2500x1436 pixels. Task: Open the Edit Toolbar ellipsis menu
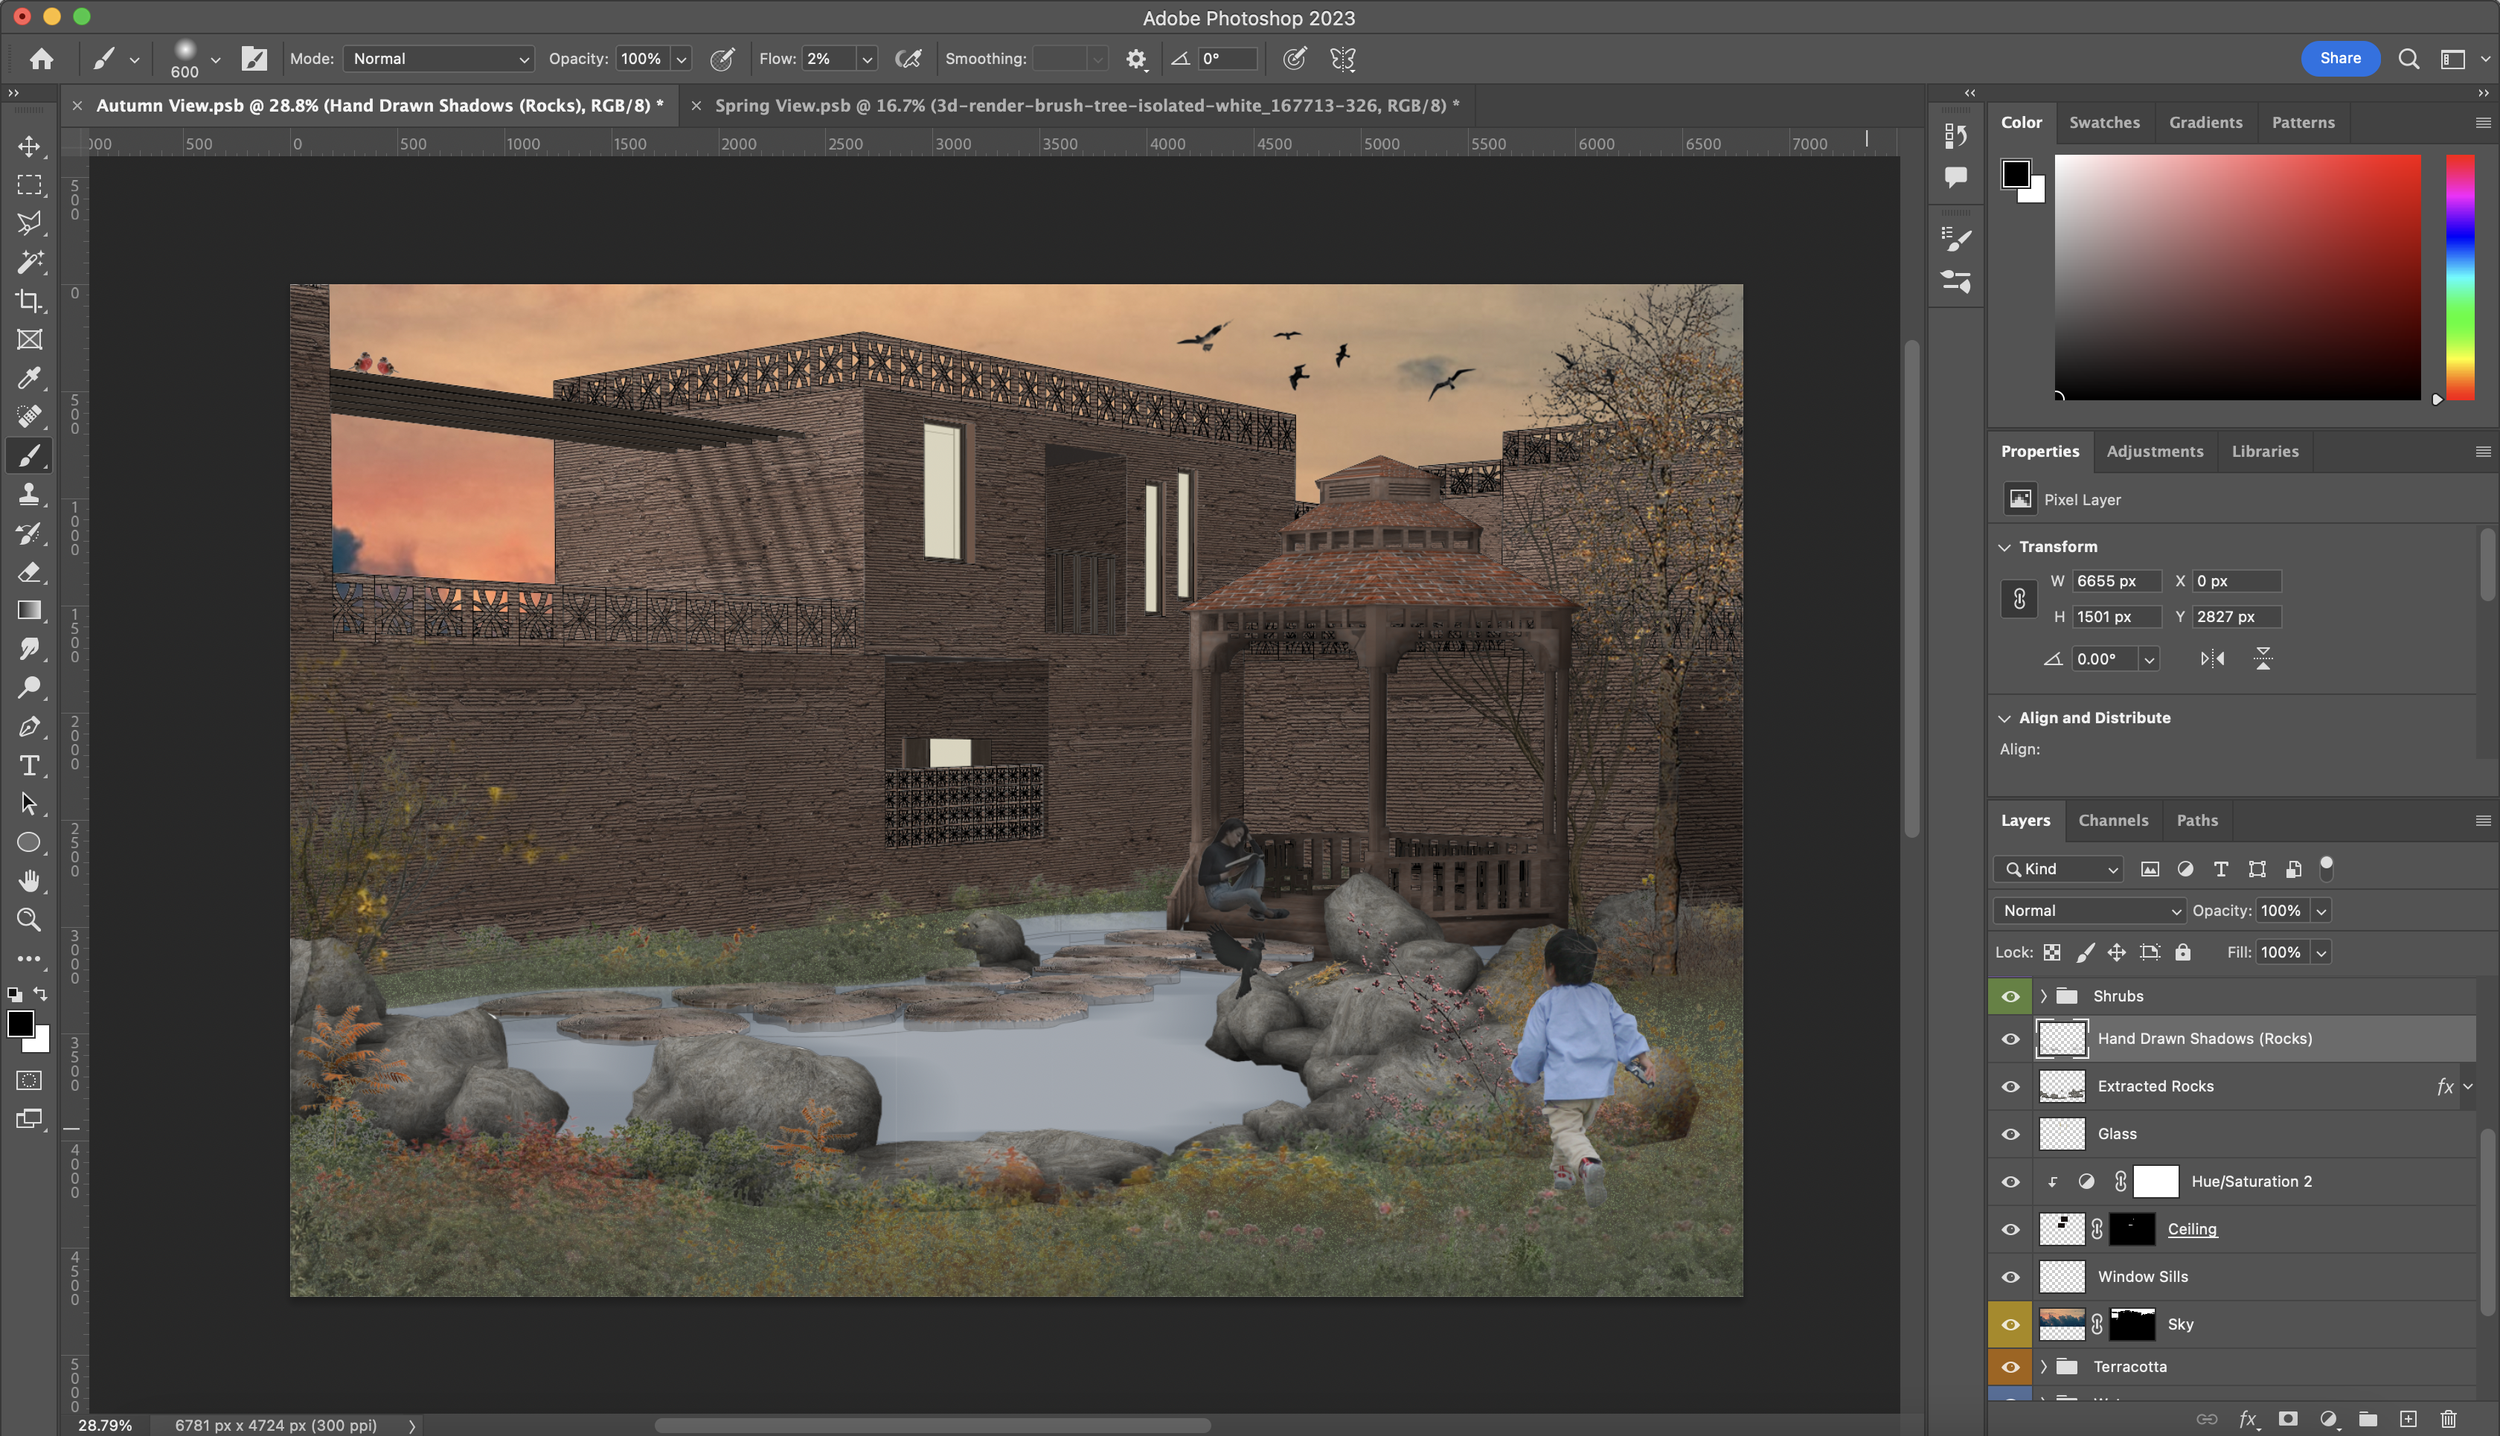point(29,959)
